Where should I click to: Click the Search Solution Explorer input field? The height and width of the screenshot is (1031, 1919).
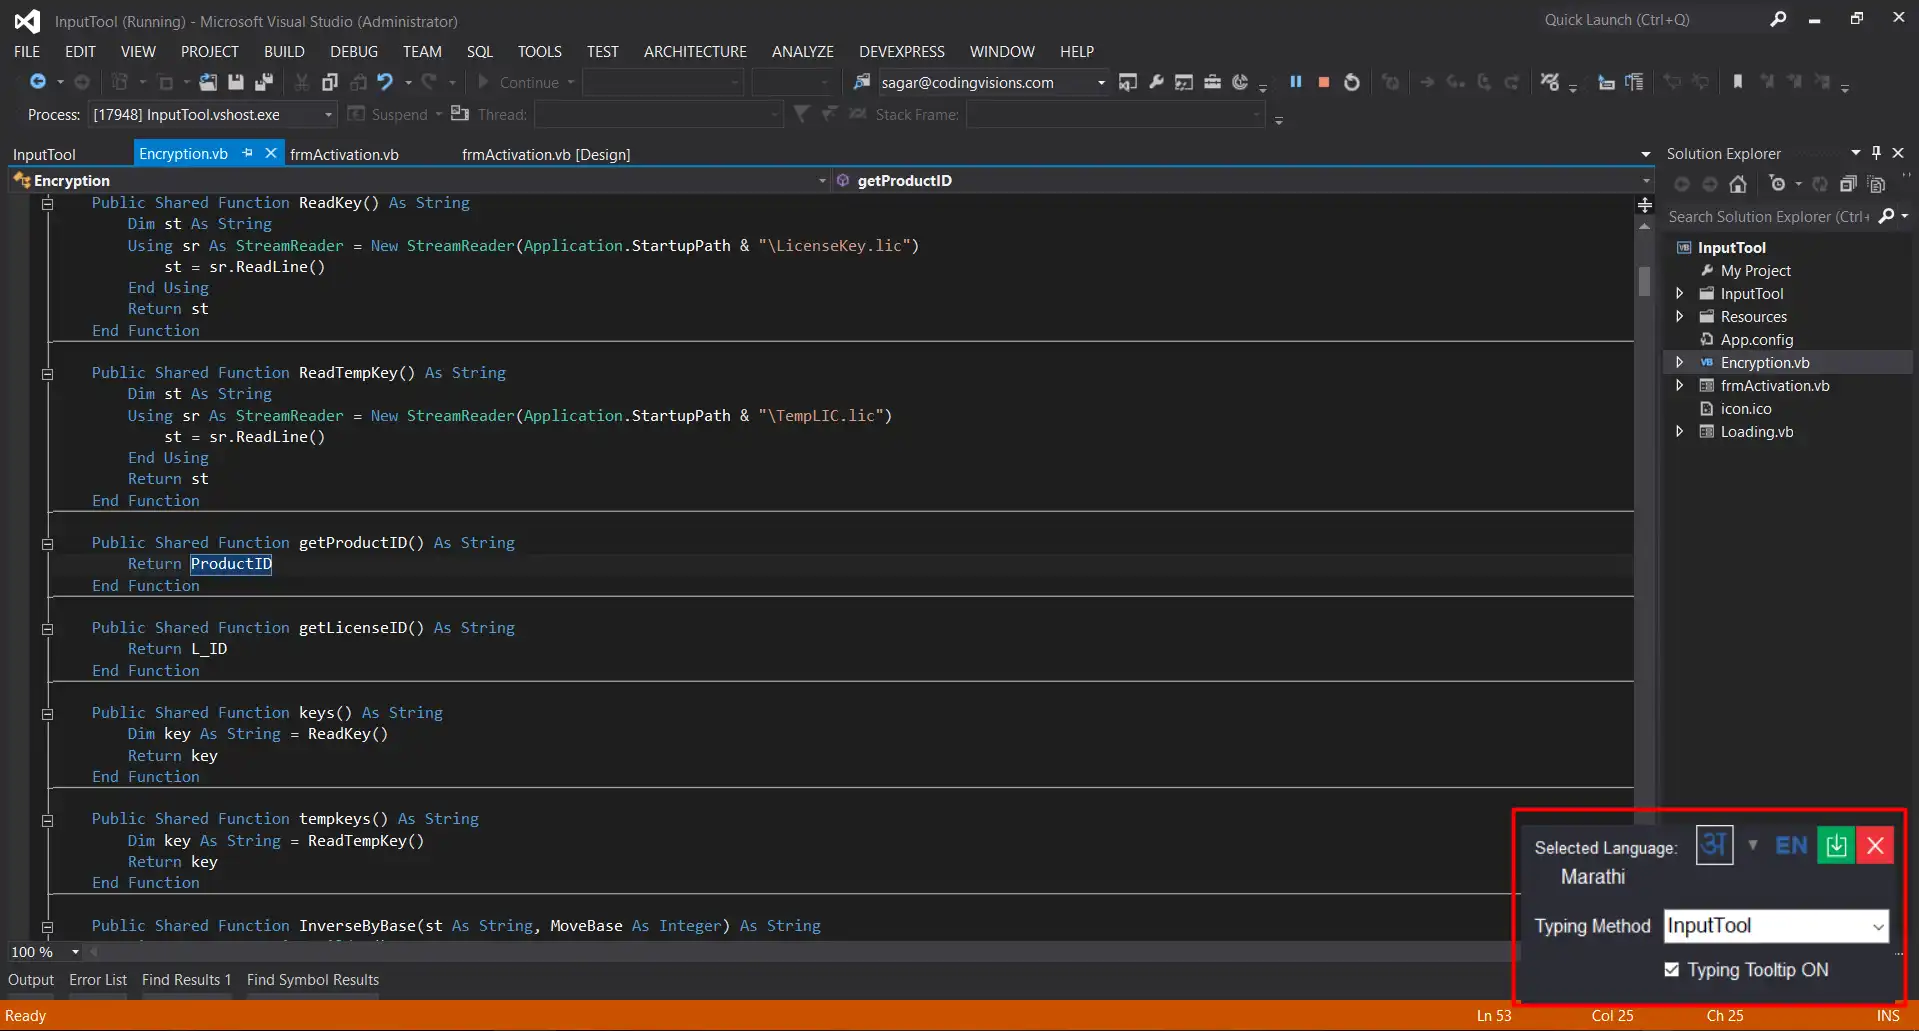tap(1768, 216)
